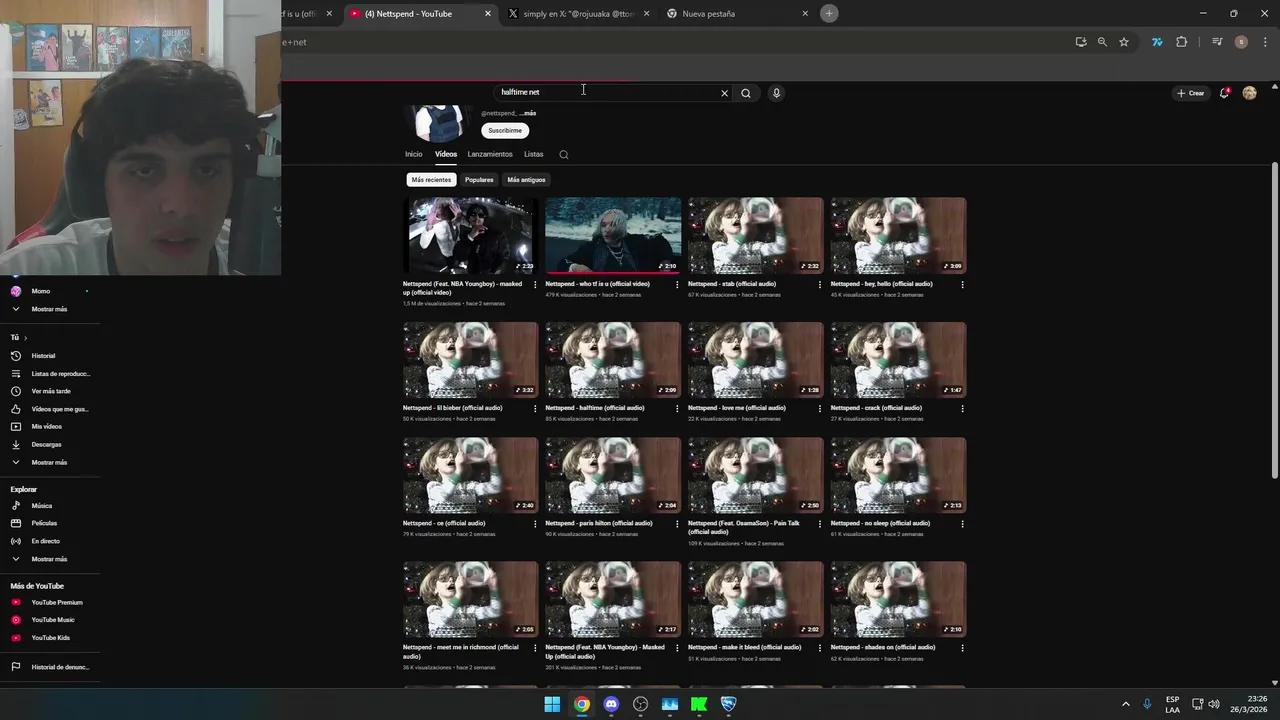Viewport: 1280px width, 720px height.
Task: Expand the Tú section chevron
Action: 25,338
